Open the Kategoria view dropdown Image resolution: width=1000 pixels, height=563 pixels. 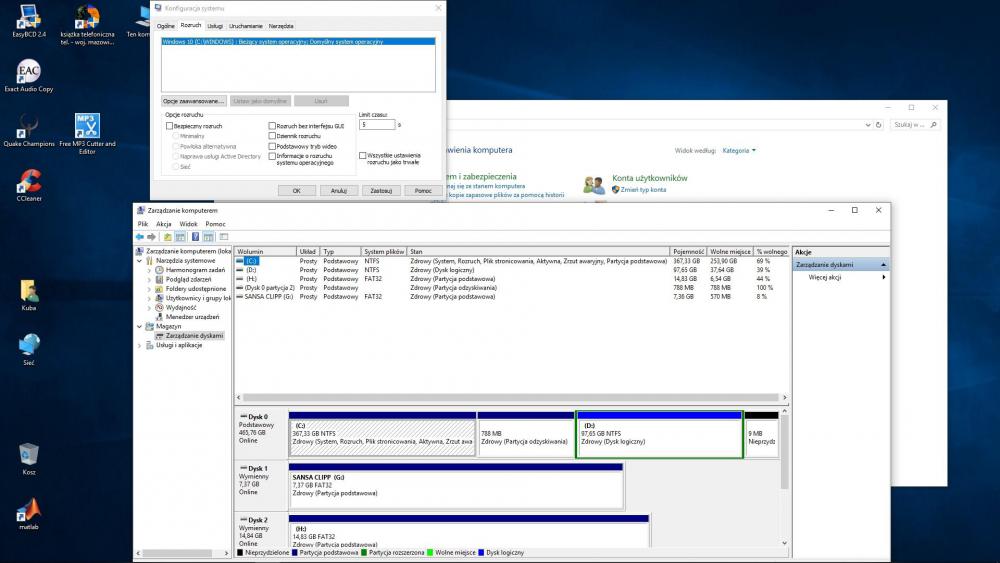point(739,151)
